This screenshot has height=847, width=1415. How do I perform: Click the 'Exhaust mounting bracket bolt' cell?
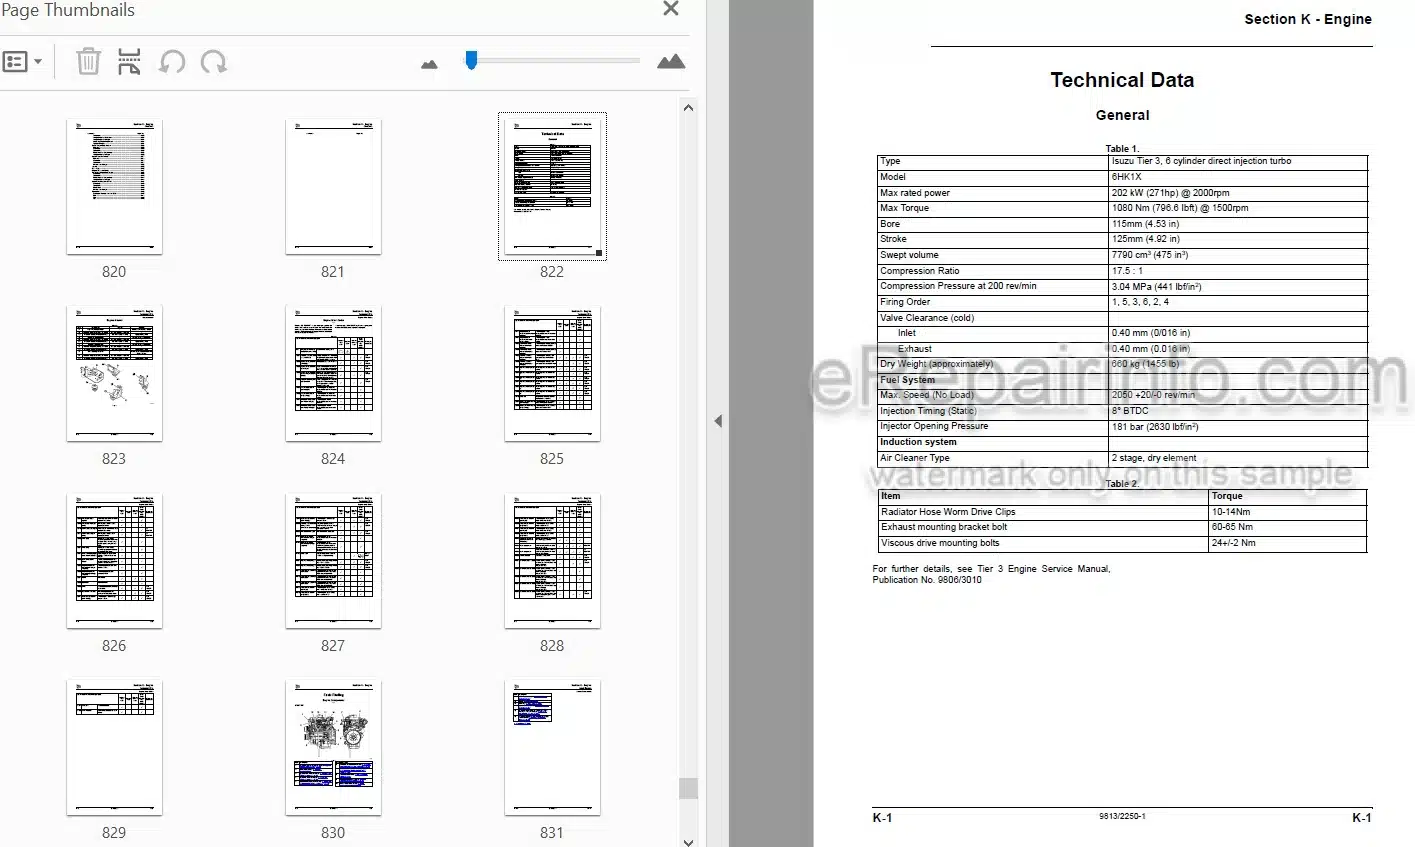tap(944, 527)
